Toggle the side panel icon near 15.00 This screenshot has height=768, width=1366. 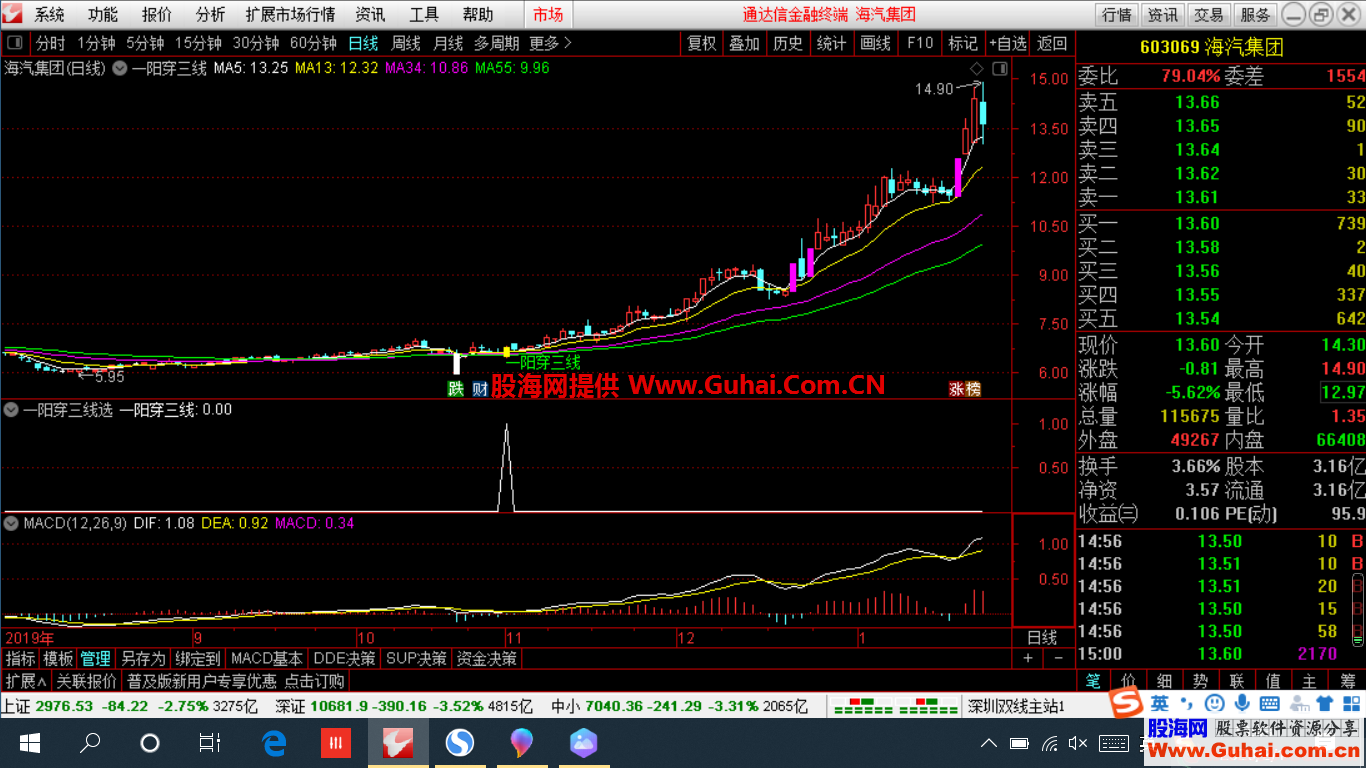[x=999, y=69]
